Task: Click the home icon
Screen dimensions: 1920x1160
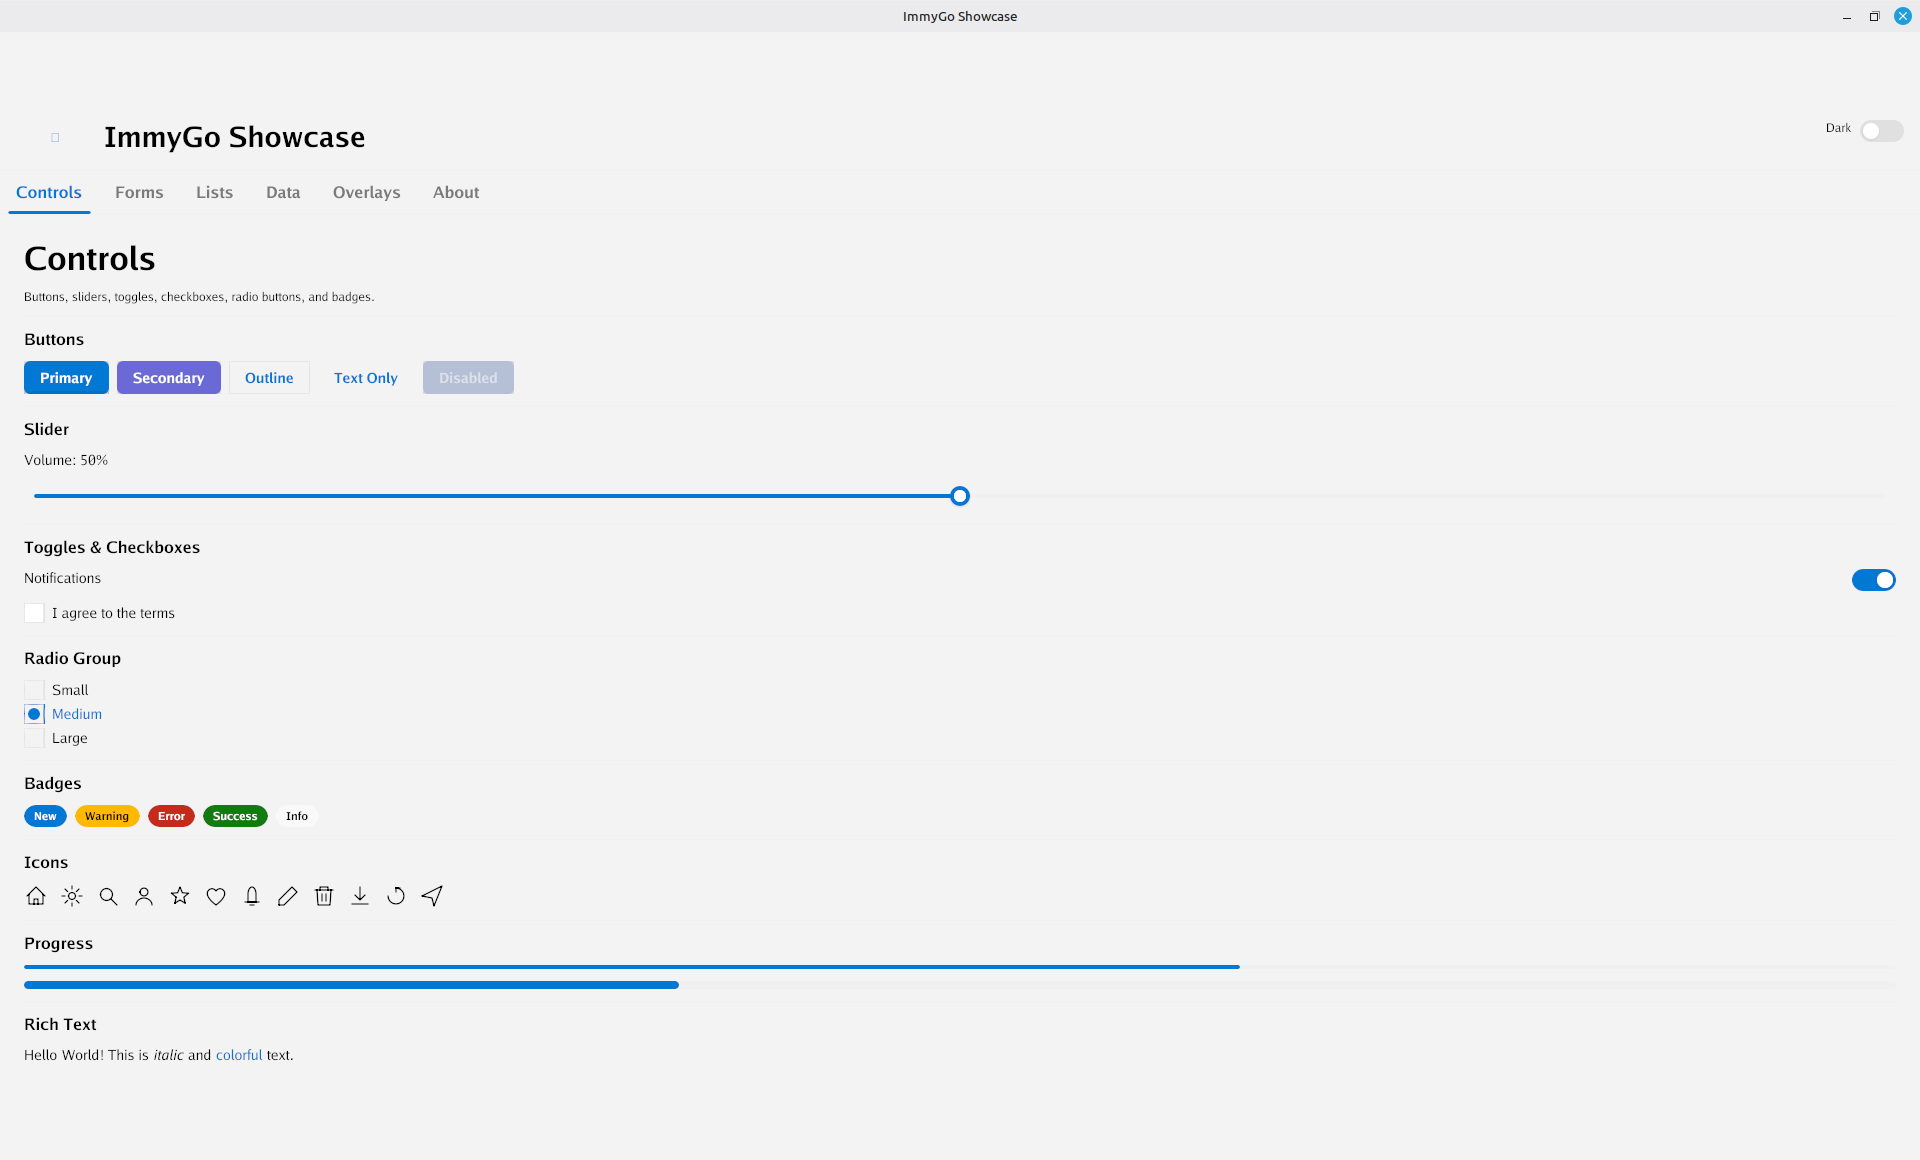Action: coord(36,896)
